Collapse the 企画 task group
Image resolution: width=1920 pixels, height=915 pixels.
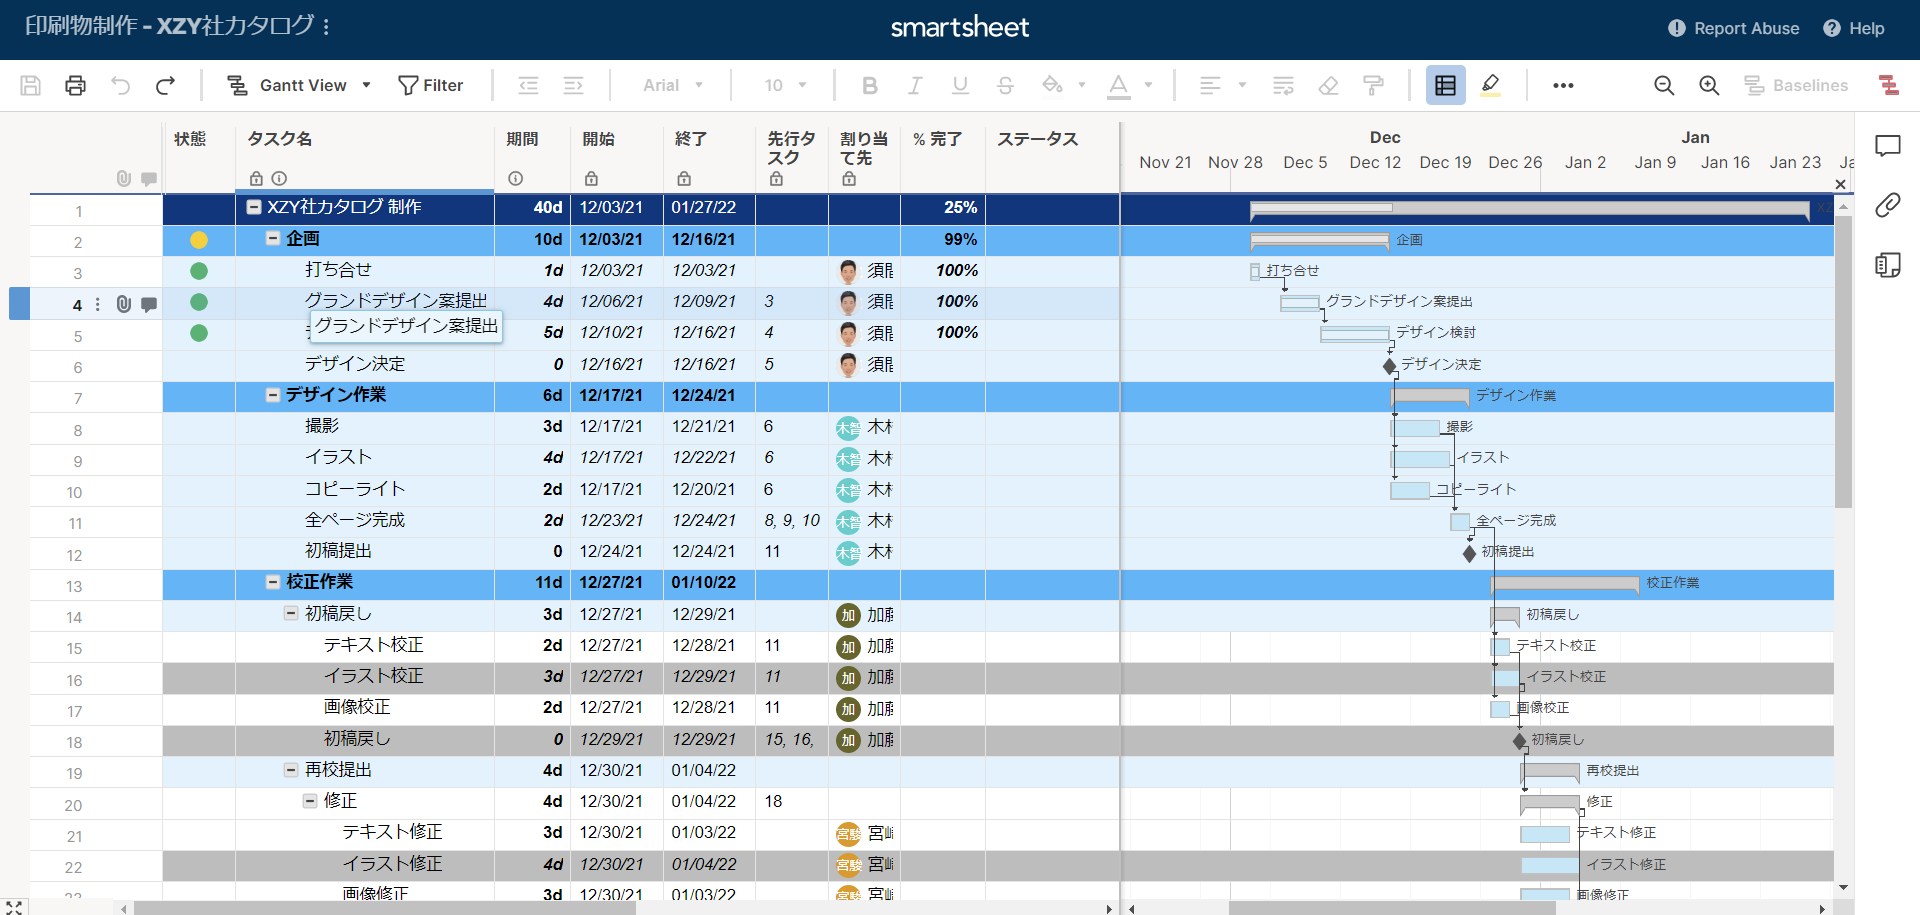[x=272, y=239]
